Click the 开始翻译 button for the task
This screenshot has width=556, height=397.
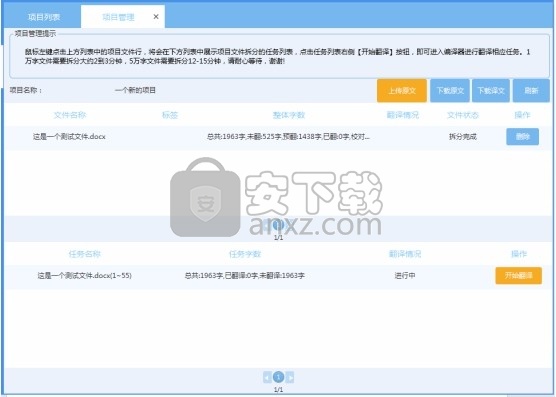coord(518,275)
